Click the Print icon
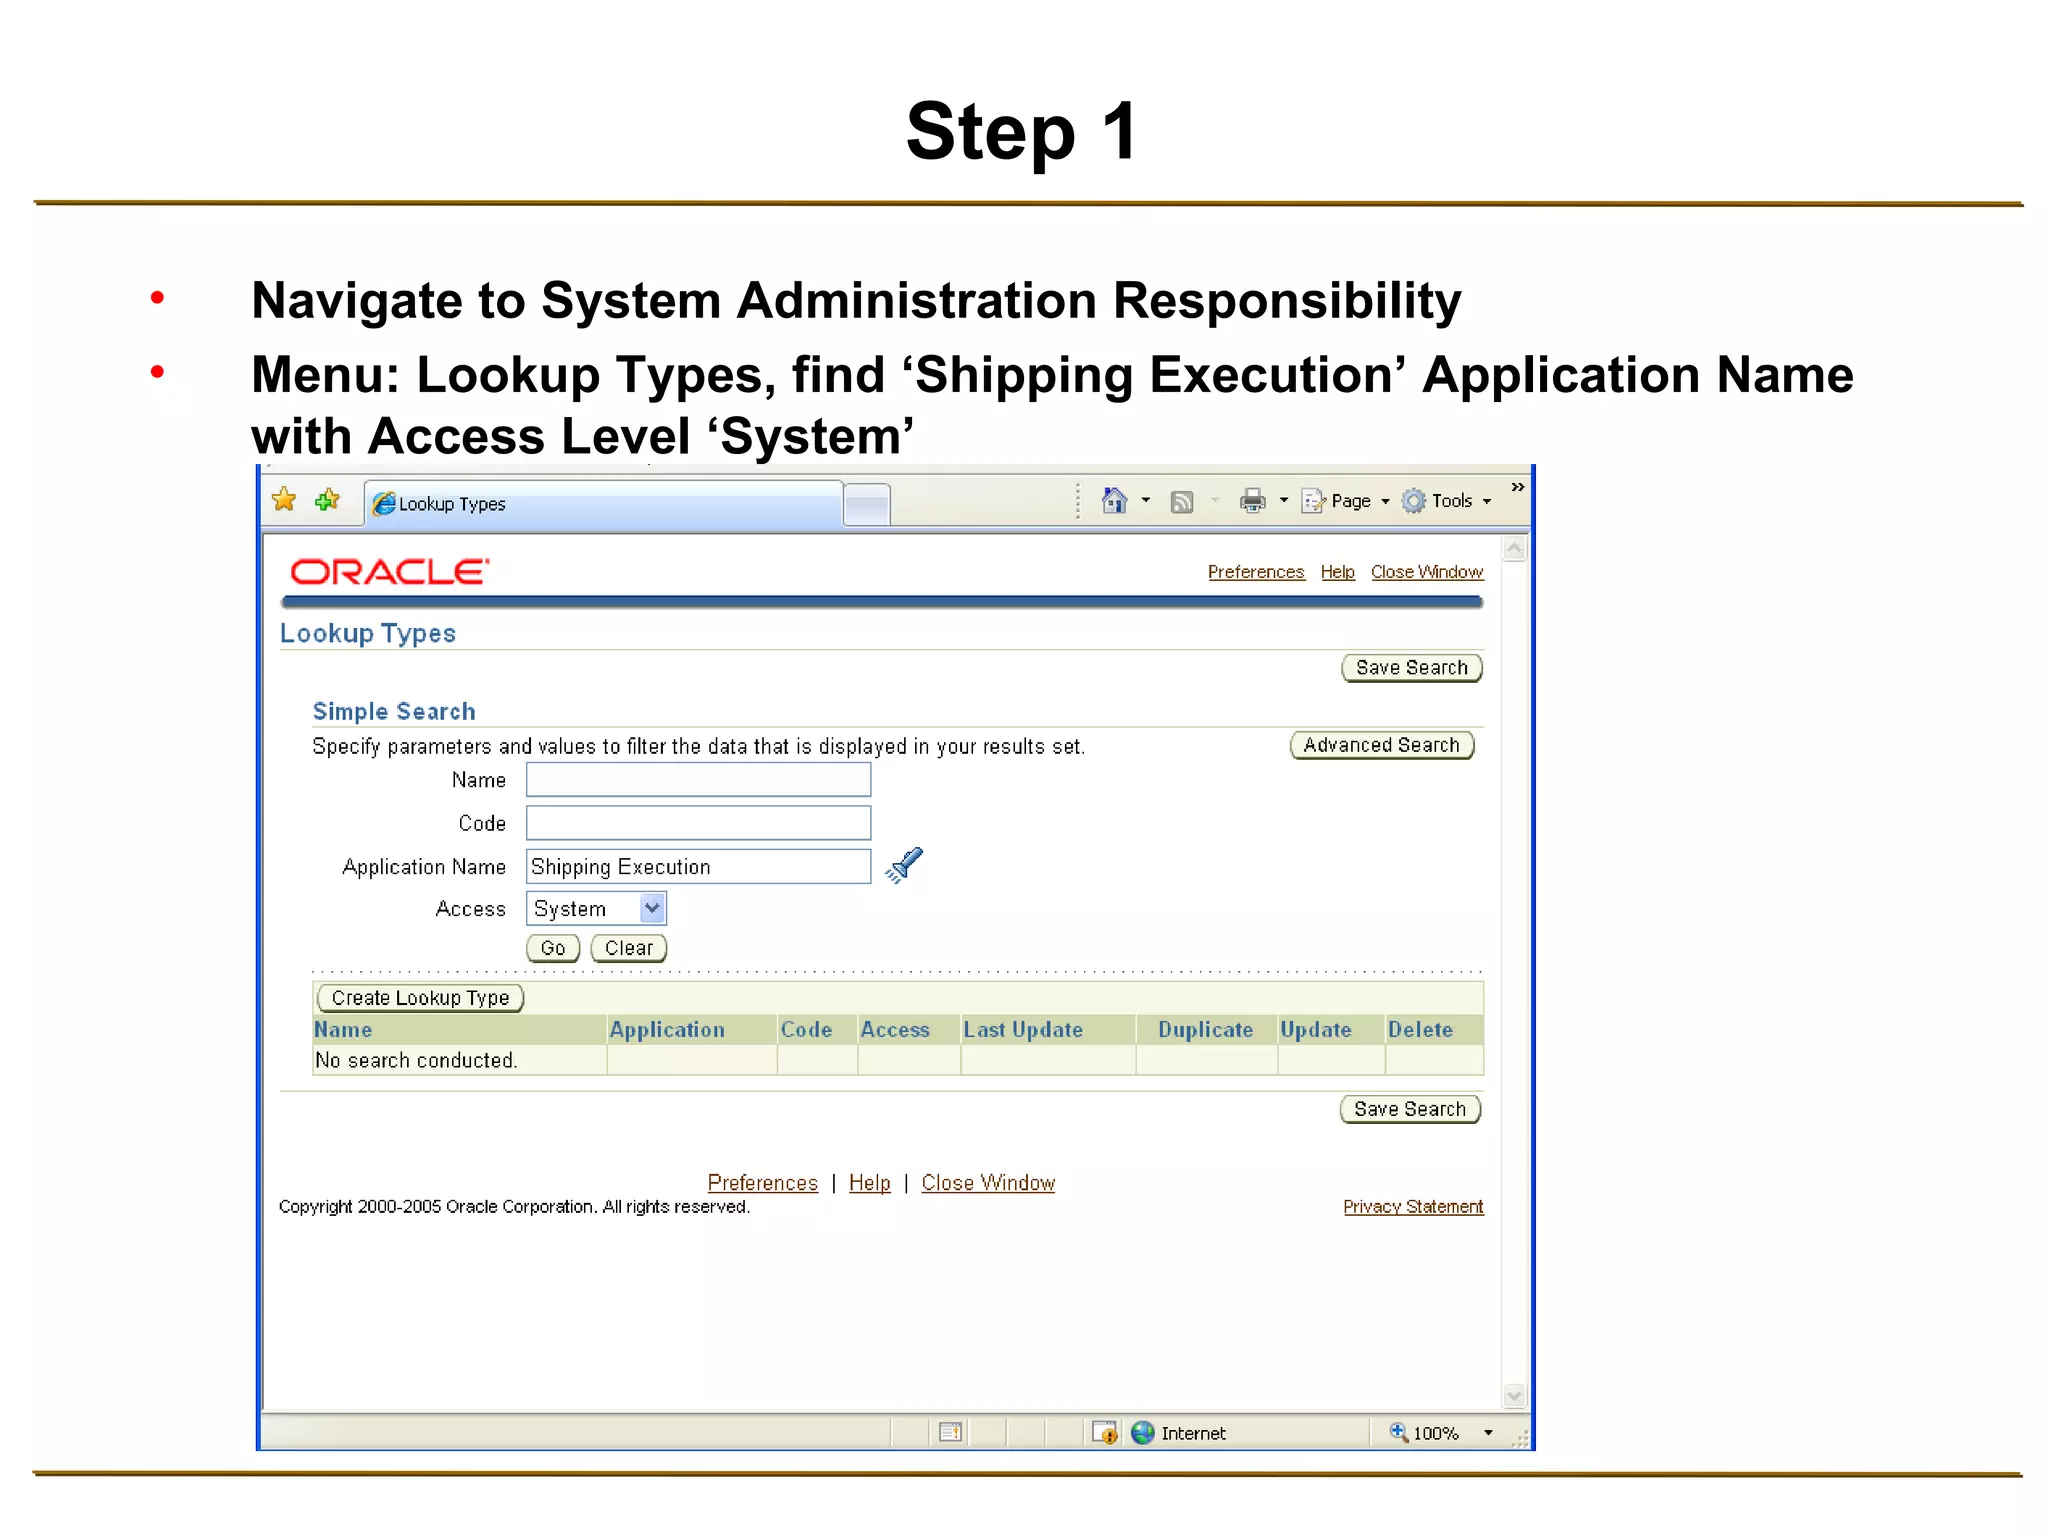 [1252, 500]
